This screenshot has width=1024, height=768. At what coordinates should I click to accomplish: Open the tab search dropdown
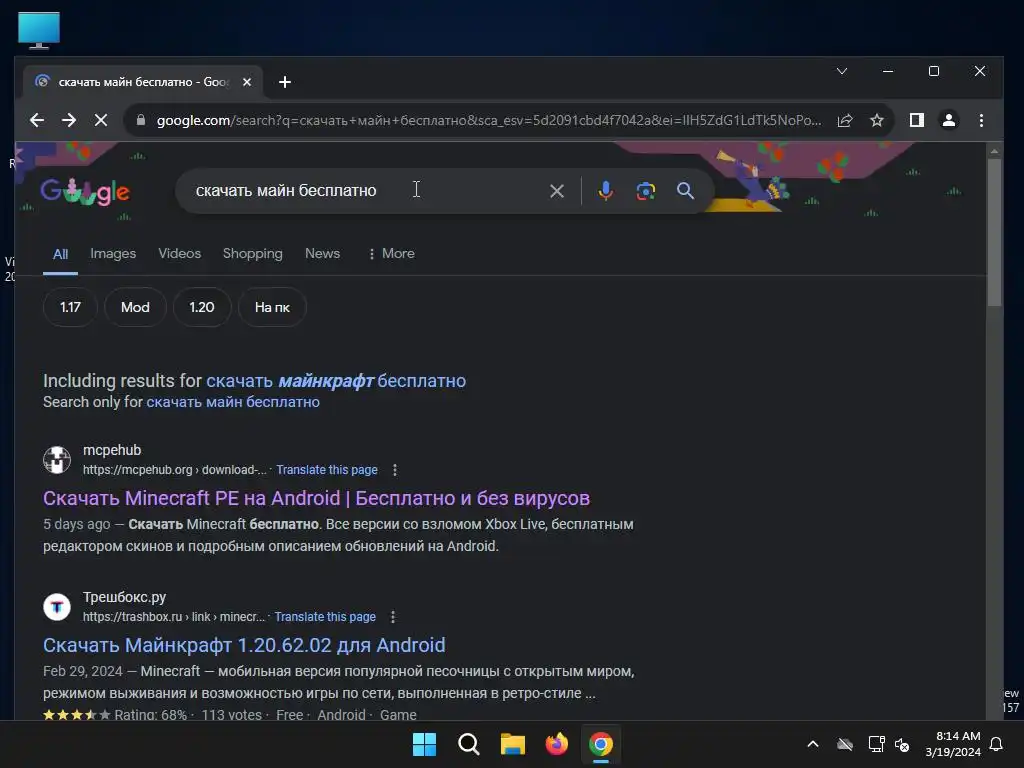(842, 71)
